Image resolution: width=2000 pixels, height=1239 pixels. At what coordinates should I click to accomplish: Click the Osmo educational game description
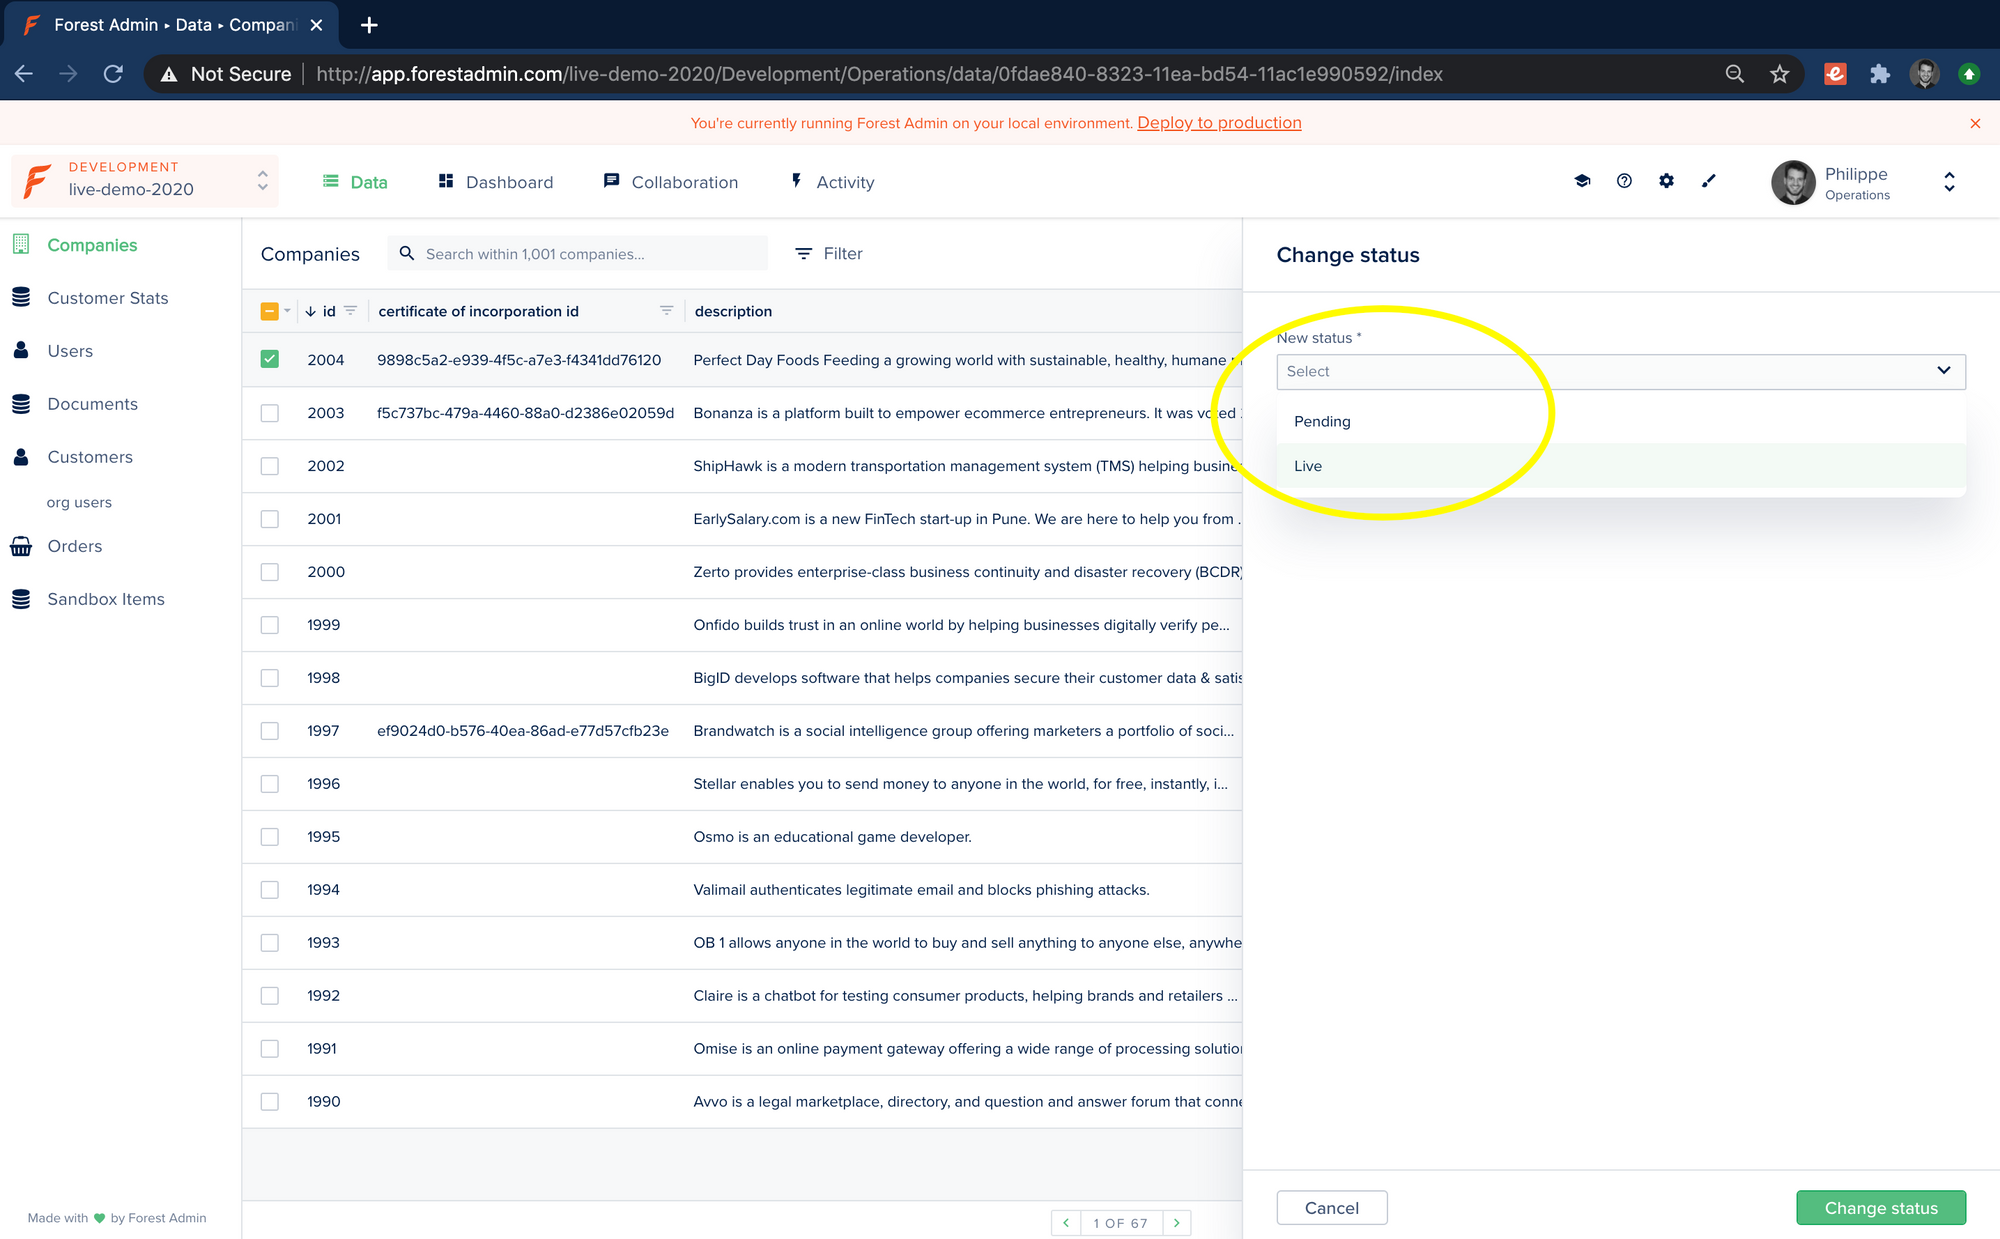832,837
